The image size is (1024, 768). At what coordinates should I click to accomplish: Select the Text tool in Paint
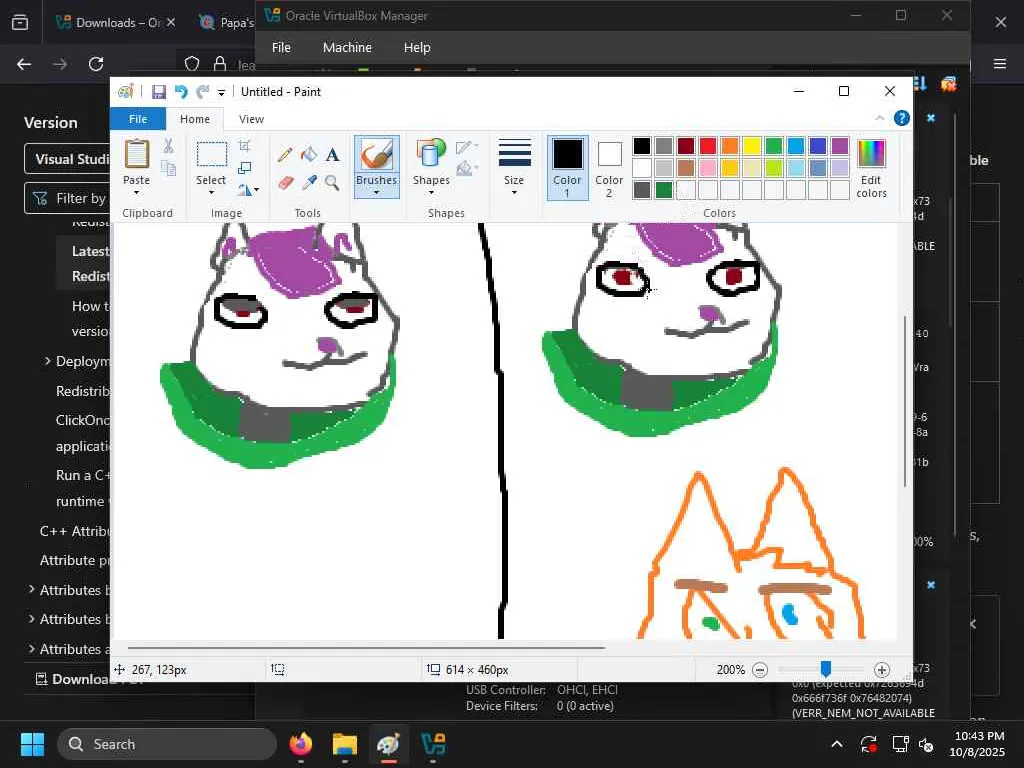[332, 155]
